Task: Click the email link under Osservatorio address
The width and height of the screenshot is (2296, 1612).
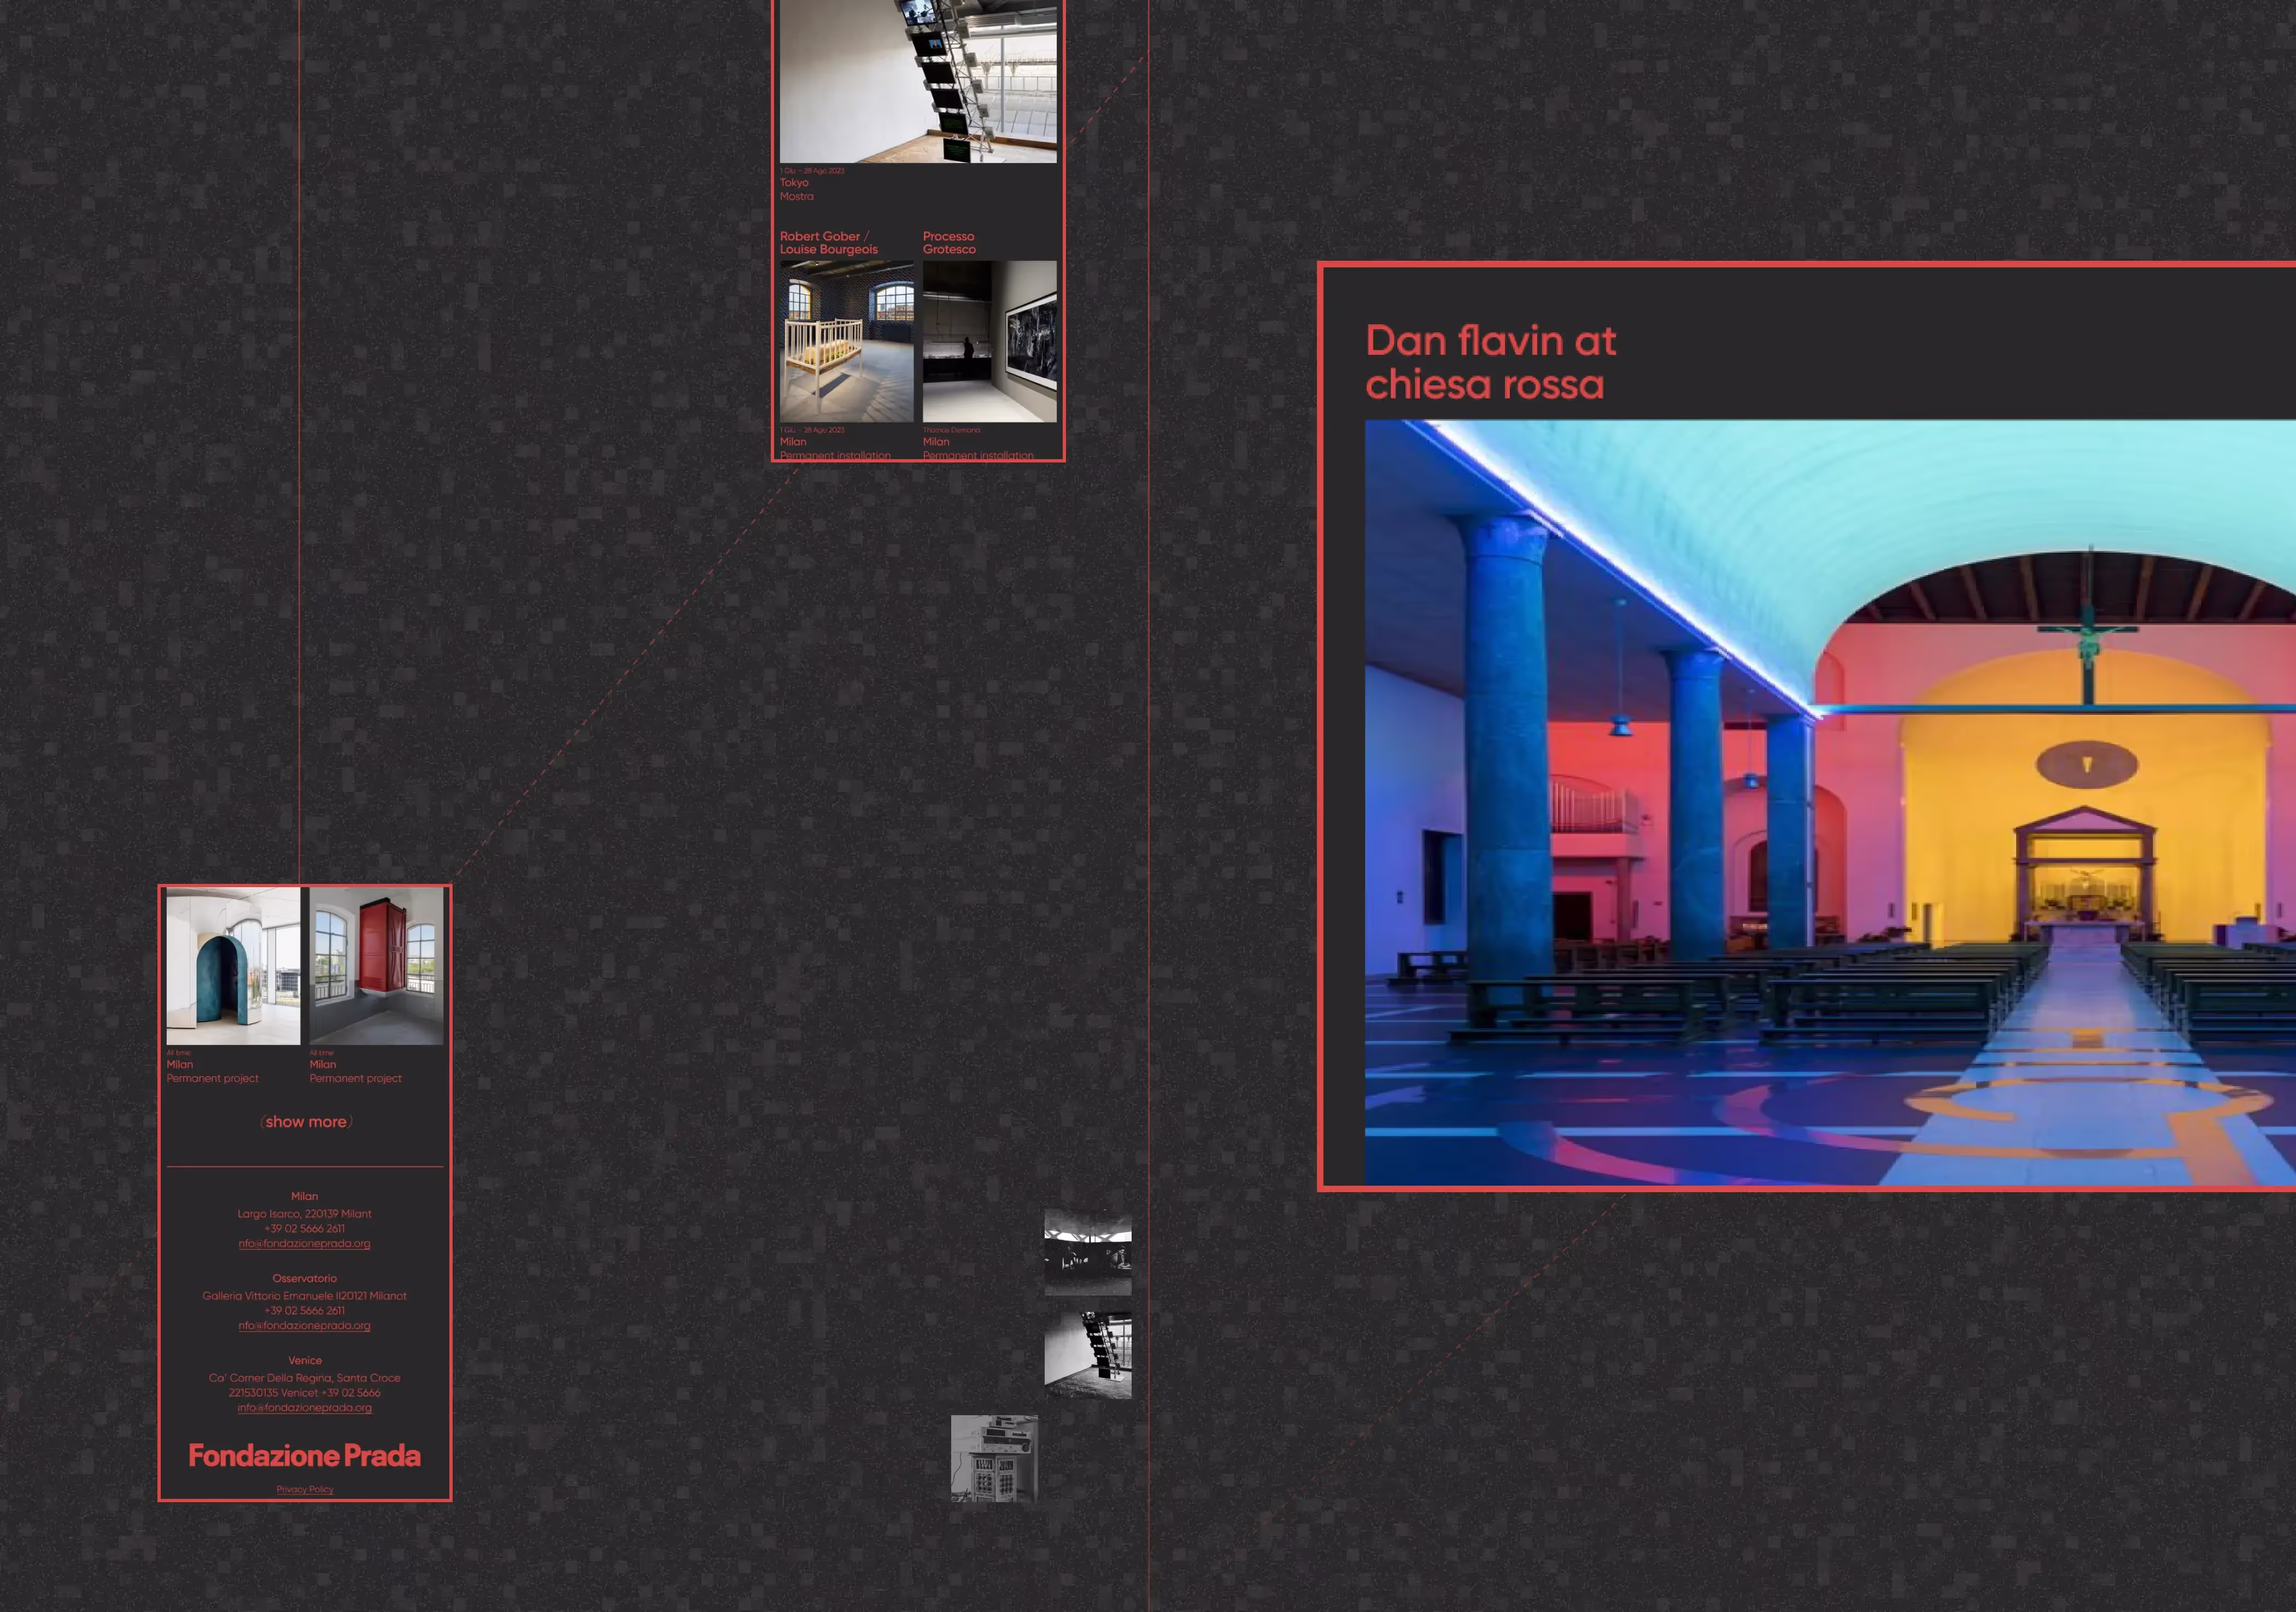Action: pos(305,1325)
